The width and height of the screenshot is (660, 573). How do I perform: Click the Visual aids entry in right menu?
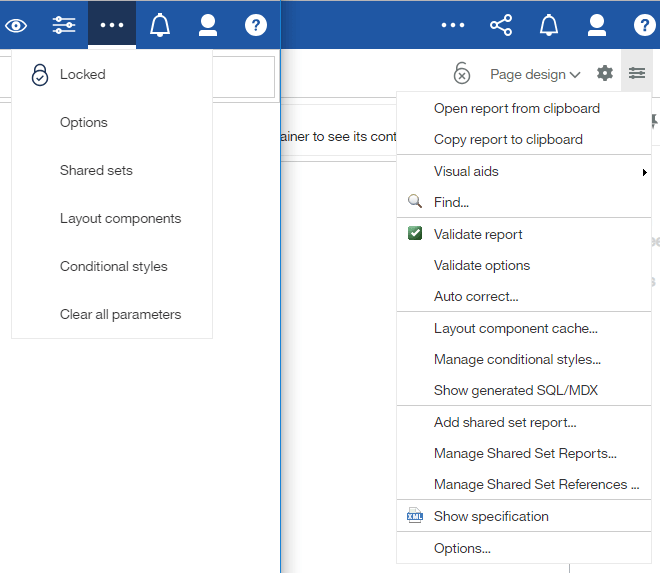pyautogui.click(x=524, y=172)
